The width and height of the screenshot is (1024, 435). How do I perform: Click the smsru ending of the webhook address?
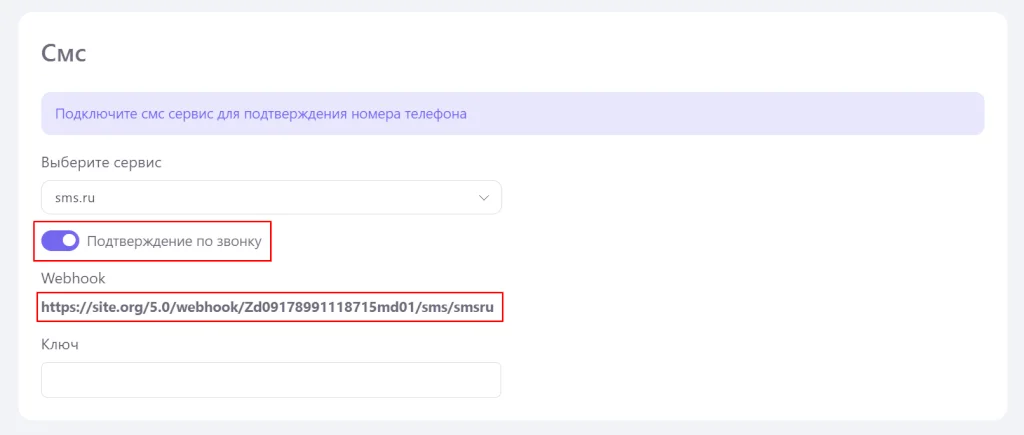coord(475,306)
